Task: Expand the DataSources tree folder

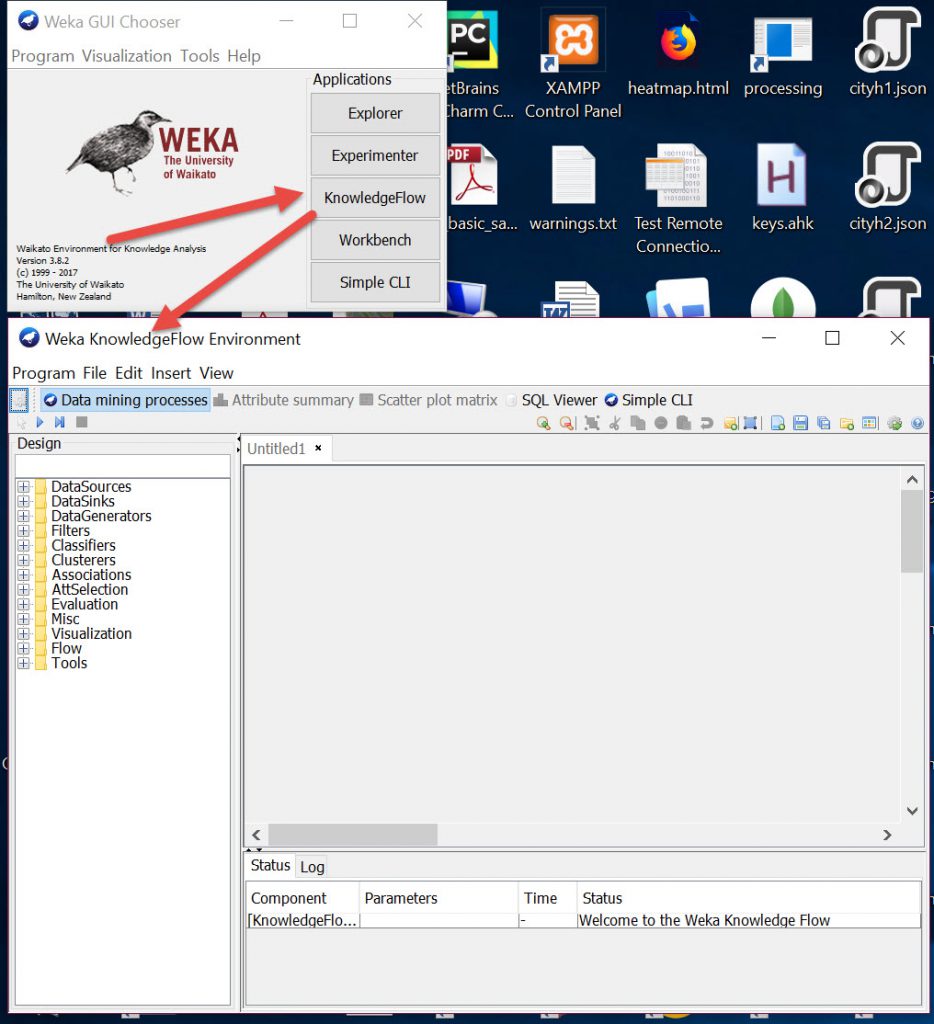Action: pos(24,487)
